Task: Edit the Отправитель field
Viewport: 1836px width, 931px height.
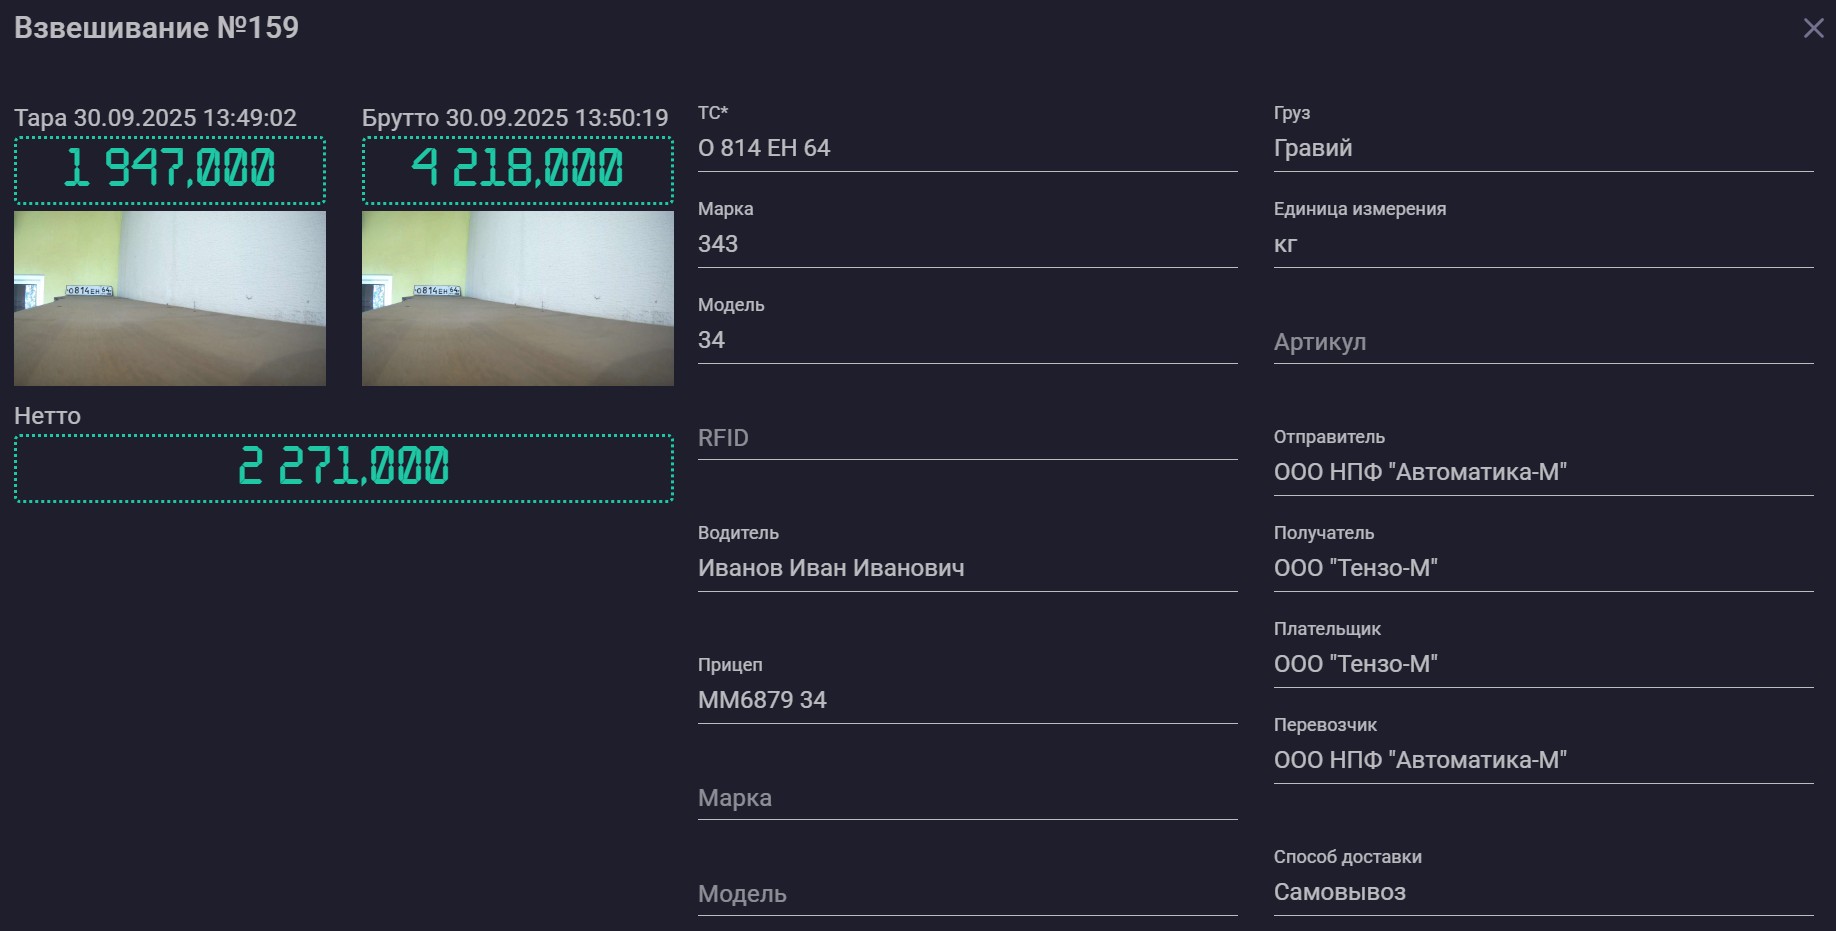Action: click(x=1543, y=472)
